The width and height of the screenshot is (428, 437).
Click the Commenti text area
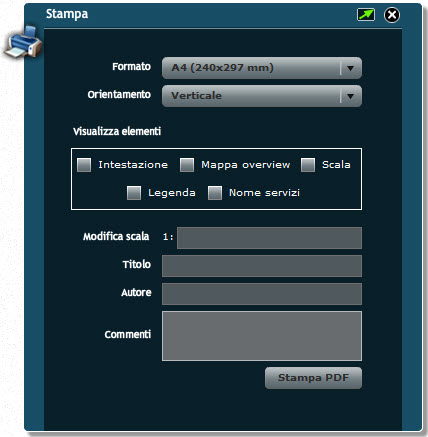262,336
